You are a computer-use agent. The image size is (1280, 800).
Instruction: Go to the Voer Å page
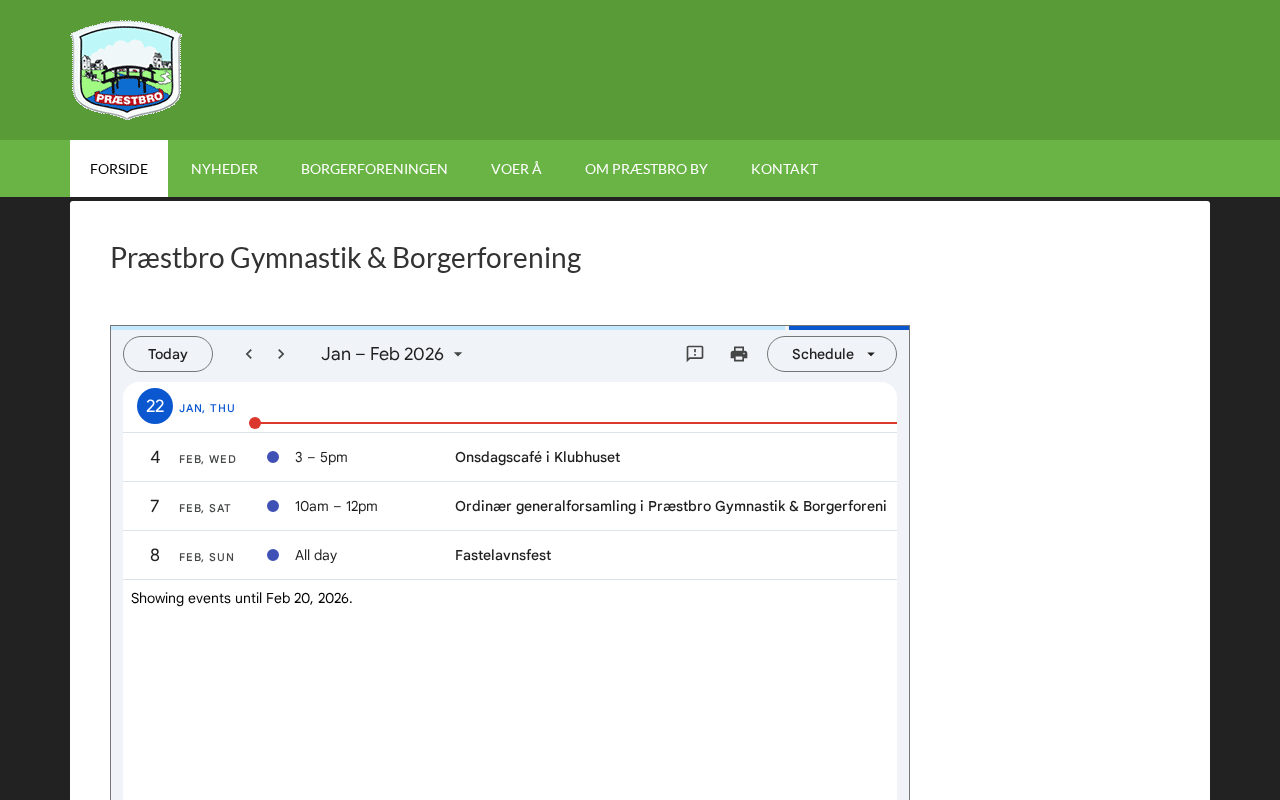click(516, 169)
